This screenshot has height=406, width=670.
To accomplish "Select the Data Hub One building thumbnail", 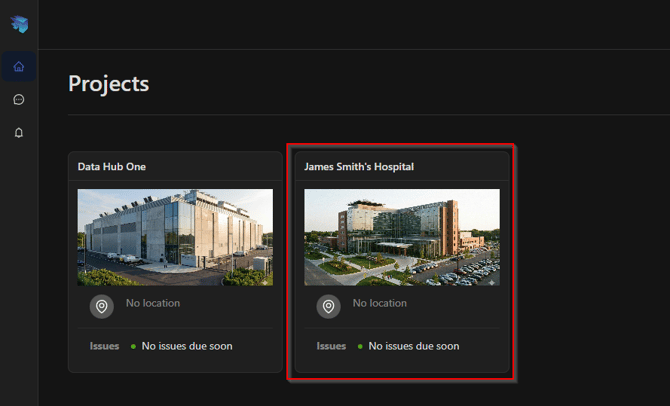I will (x=175, y=237).
